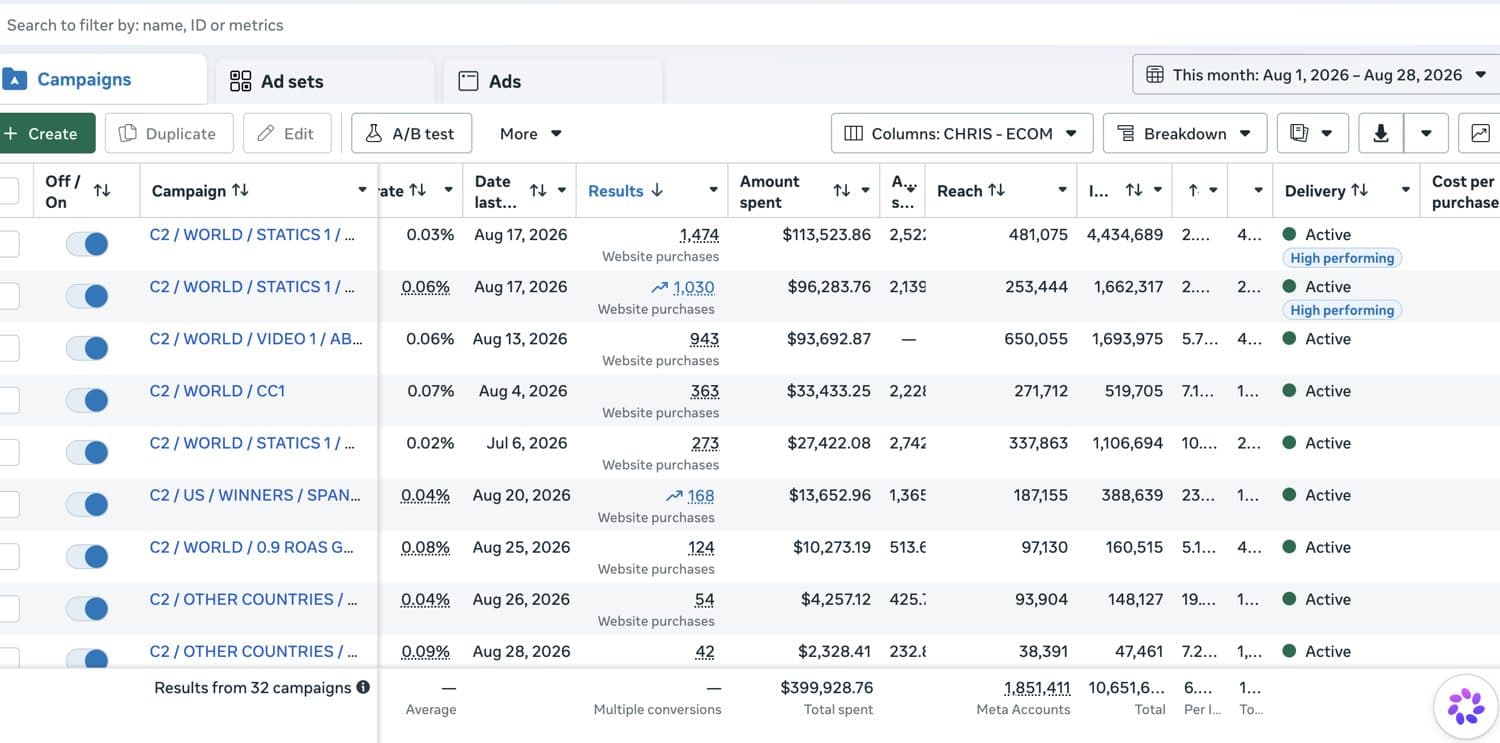This screenshot has height=743, width=1500.
Task: Click the Edit button
Action: 287,133
